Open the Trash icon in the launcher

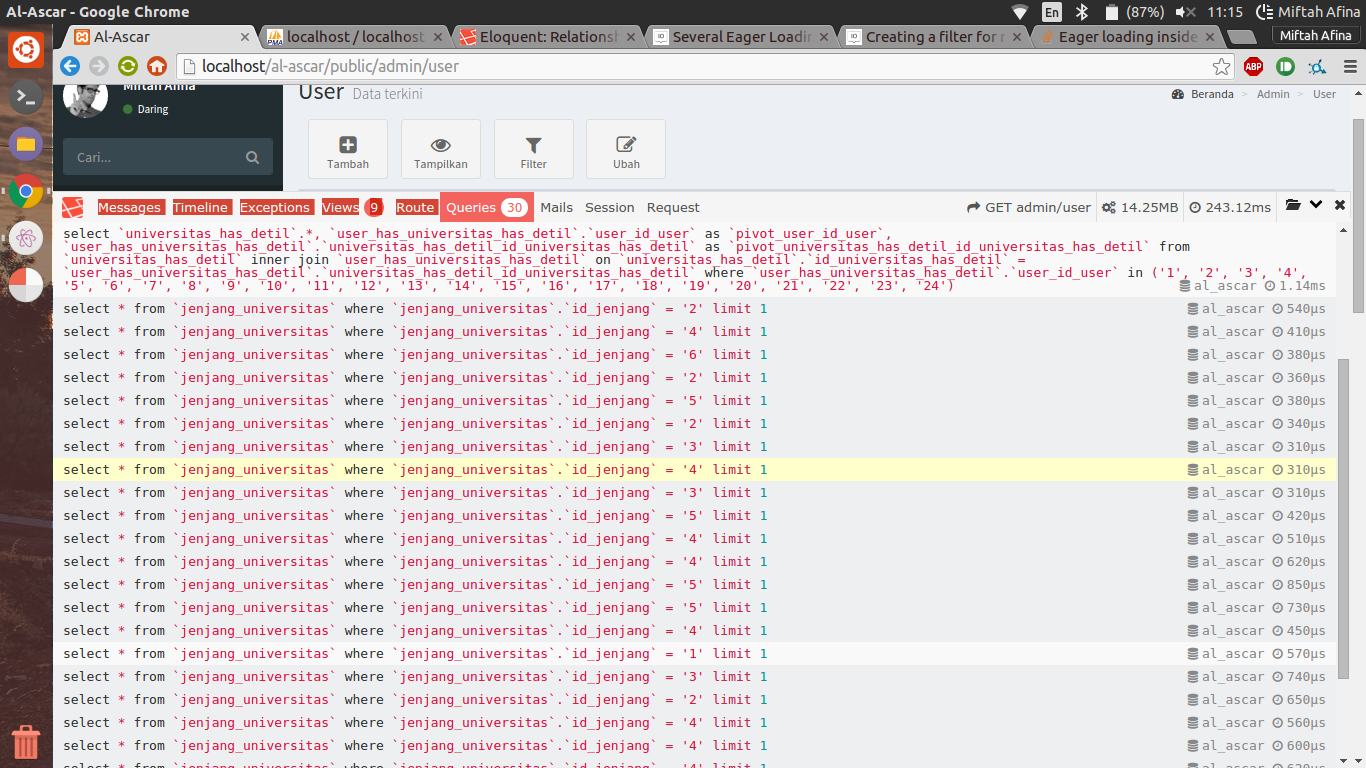[x=26, y=742]
